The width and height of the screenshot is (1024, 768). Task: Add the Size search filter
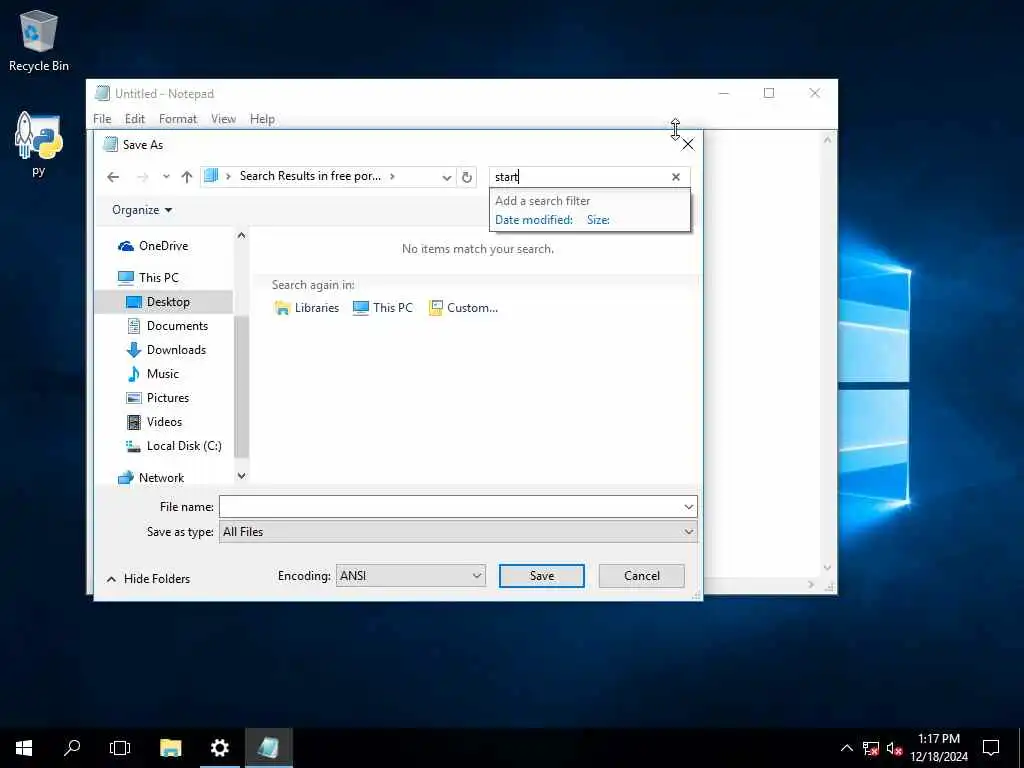click(x=598, y=220)
